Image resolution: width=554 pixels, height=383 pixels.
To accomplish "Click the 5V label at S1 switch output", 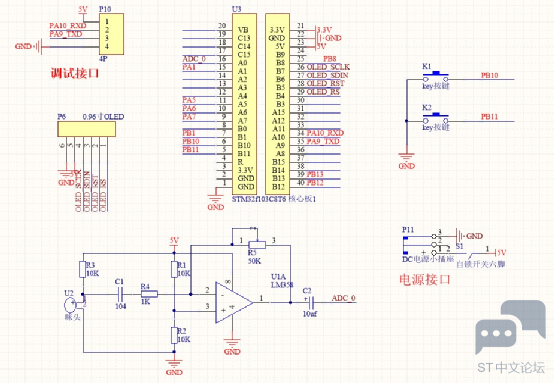I will tap(502, 253).
